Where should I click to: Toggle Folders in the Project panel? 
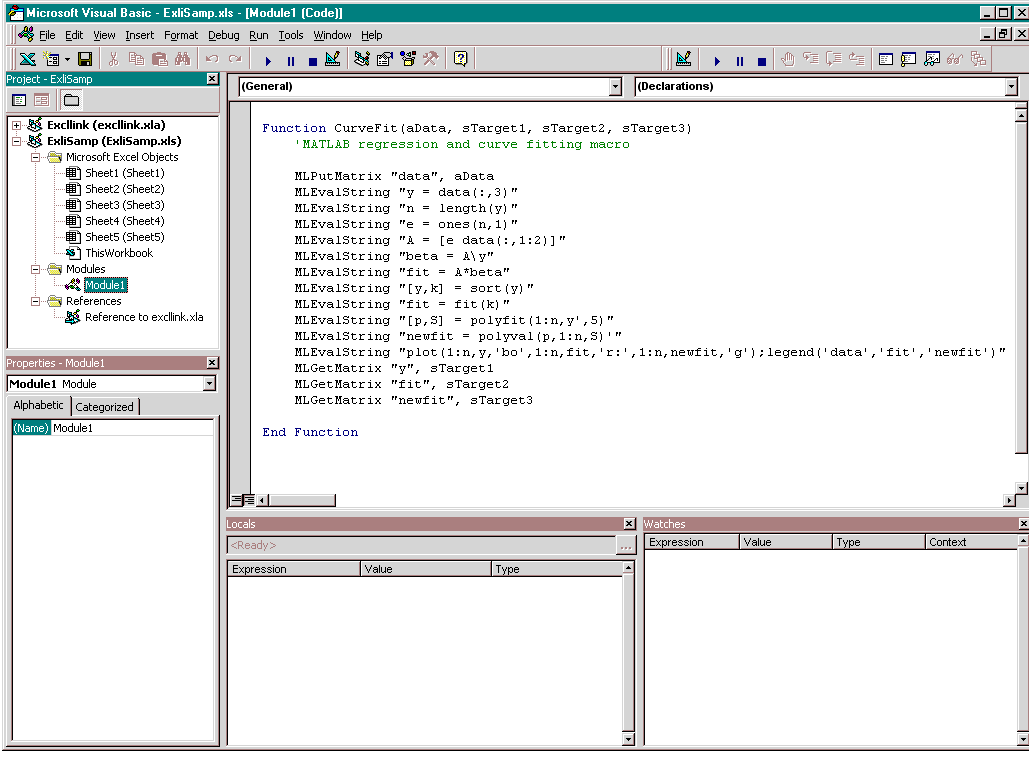(71, 100)
